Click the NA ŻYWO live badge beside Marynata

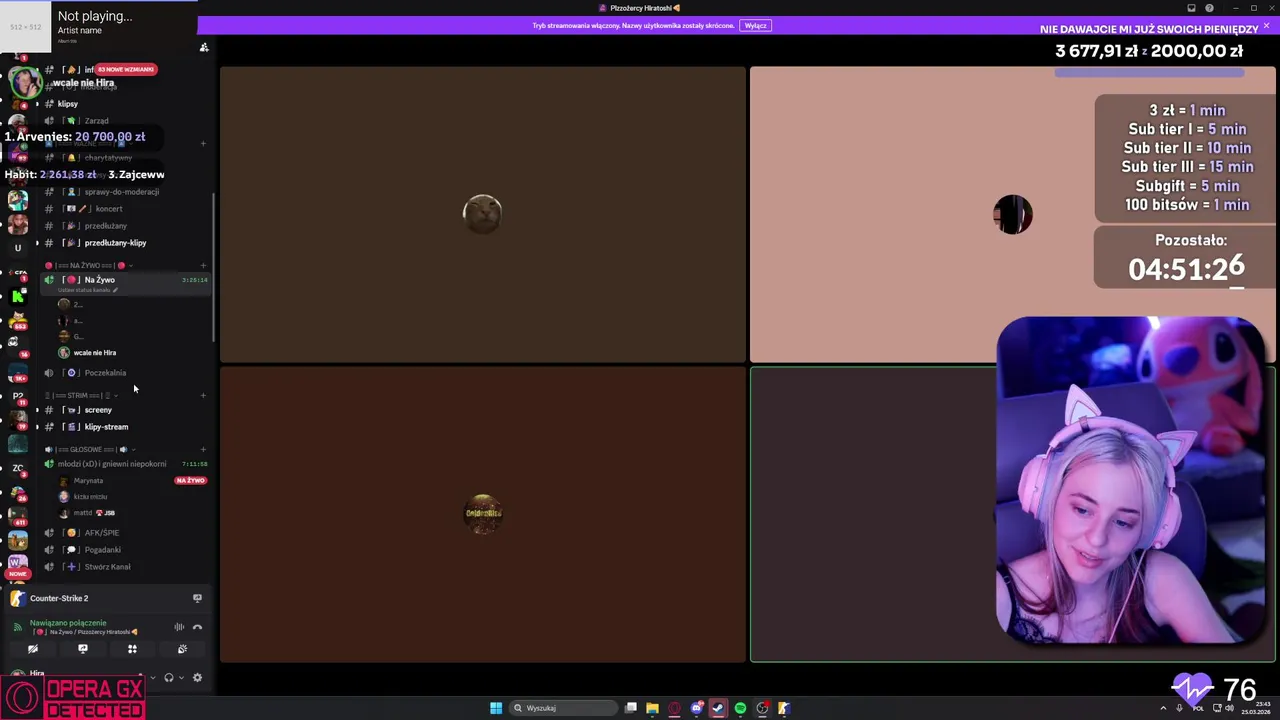click(x=190, y=481)
